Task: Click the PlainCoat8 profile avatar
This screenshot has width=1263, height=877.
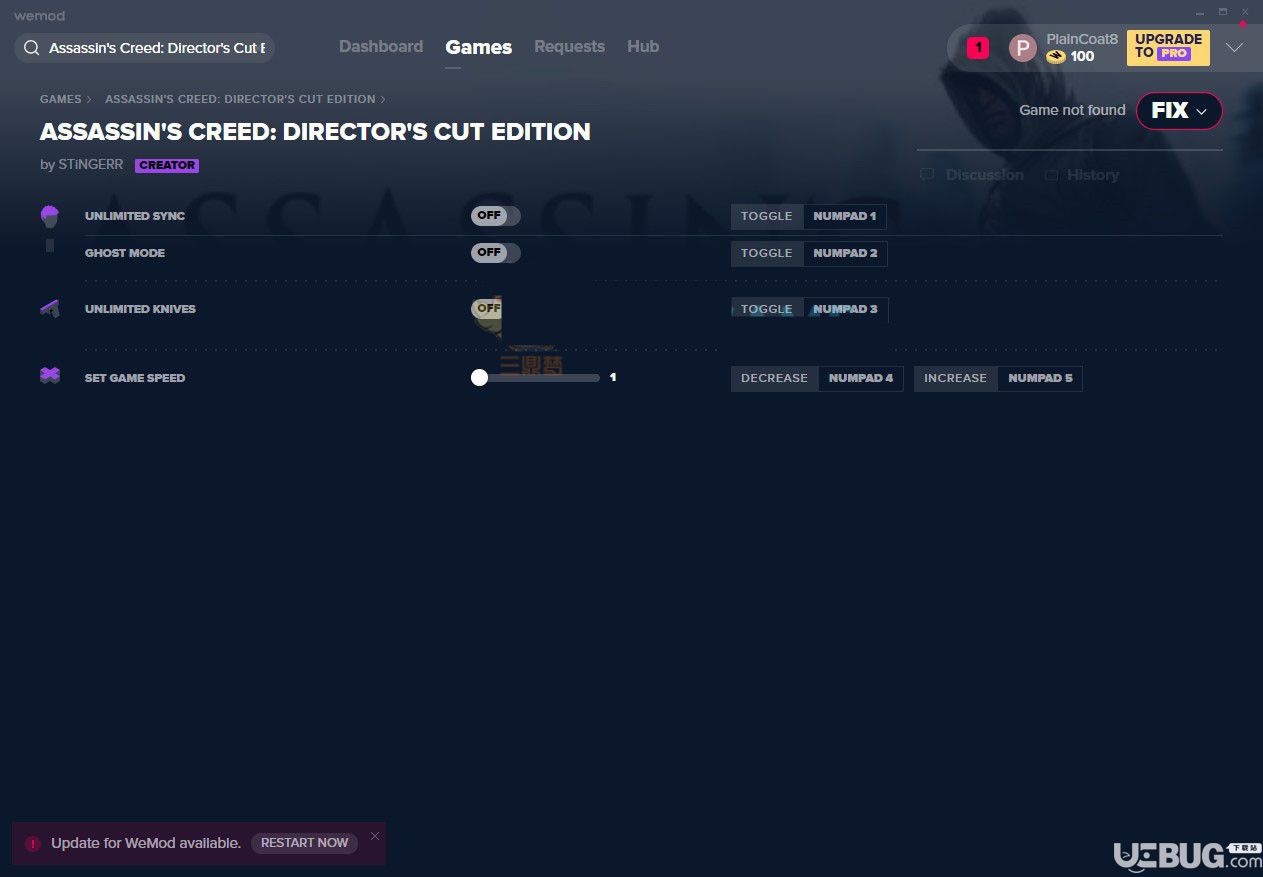Action: click(x=1022, y=47)
